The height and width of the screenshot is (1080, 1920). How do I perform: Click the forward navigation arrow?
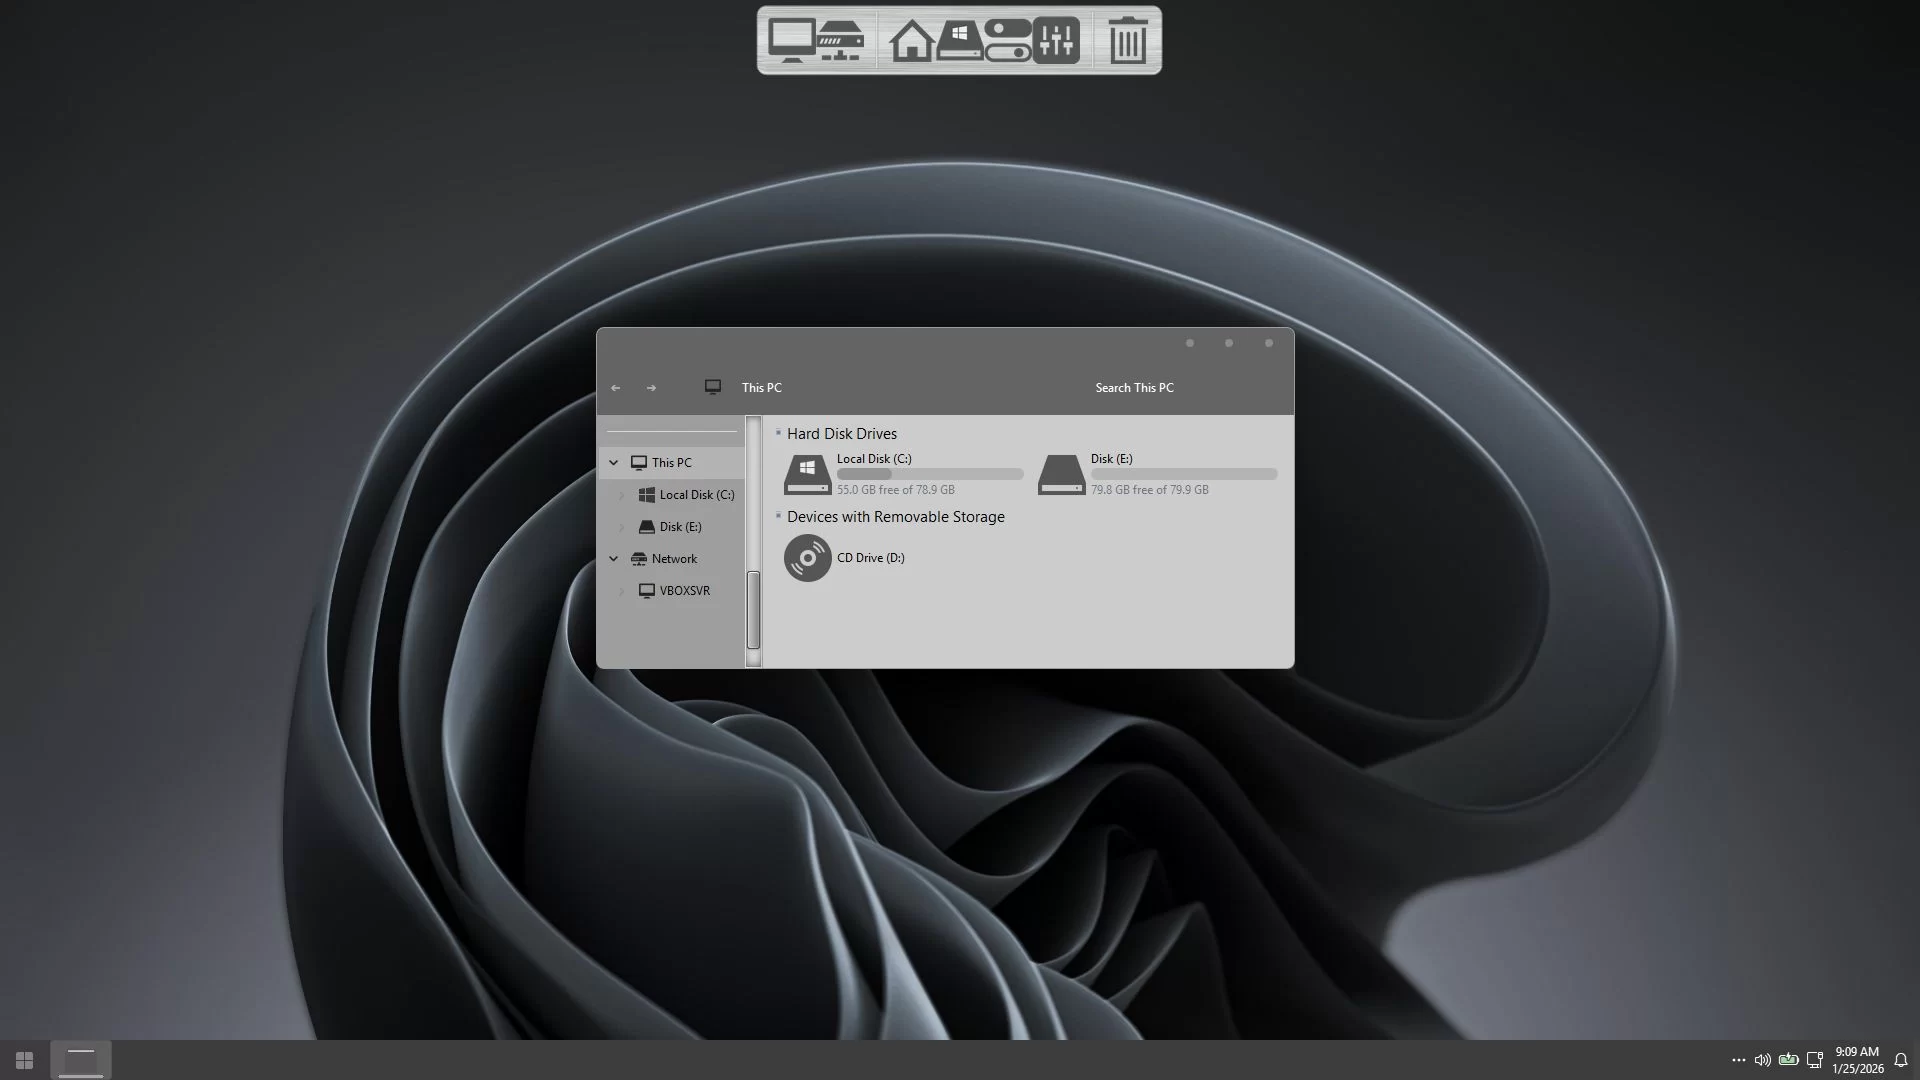651,388
